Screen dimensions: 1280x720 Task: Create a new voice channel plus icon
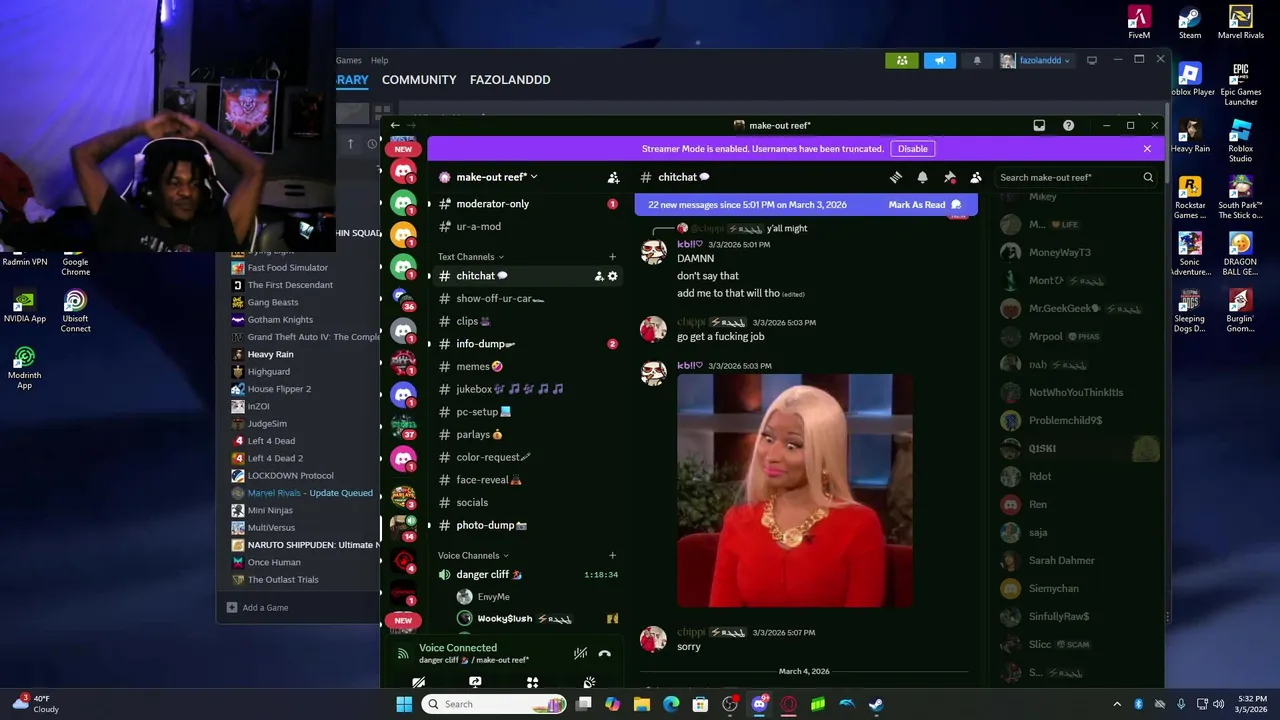click(x=613, y=555)
